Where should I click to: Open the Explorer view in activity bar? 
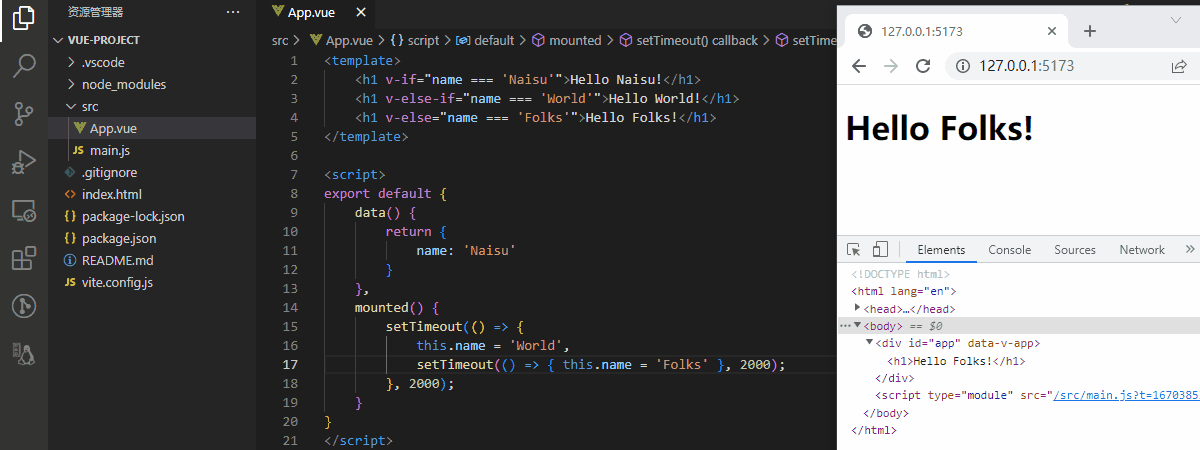point(23,20)
